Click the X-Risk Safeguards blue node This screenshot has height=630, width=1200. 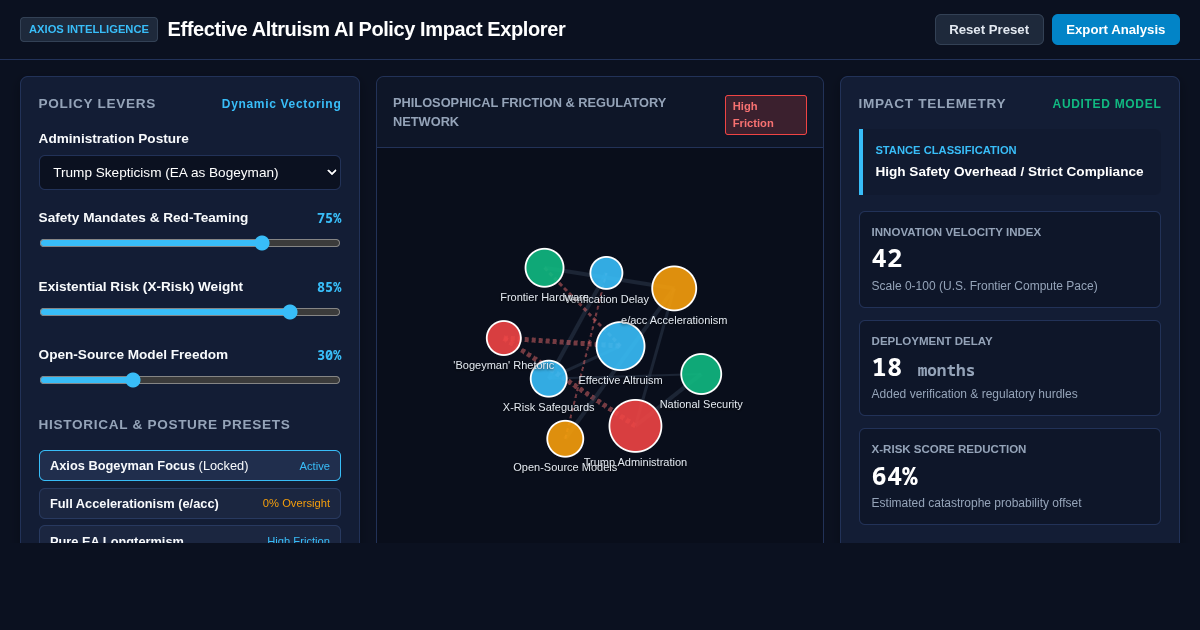tap(548, 379)
